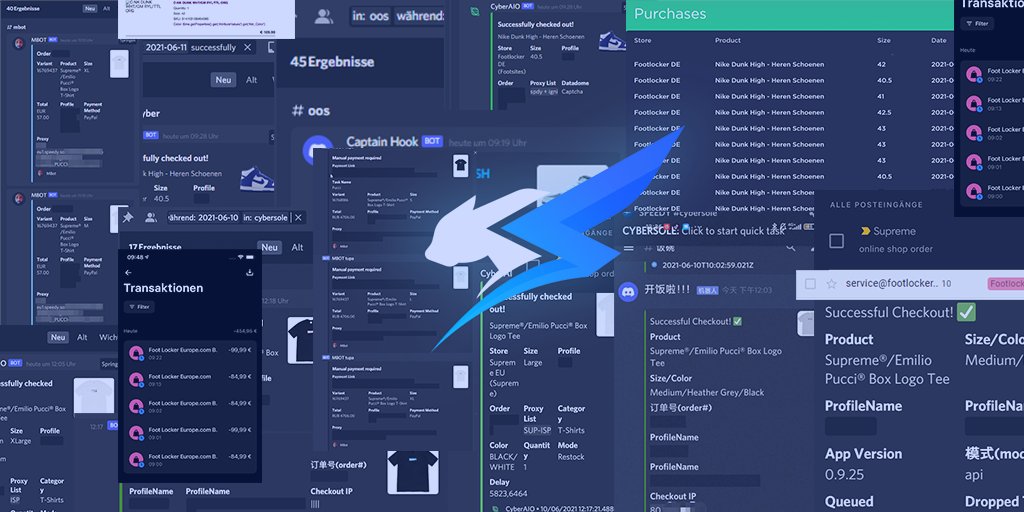Image resolution: width=1024 pixels, height=512 pixels.
Task: Open the Discord logo avatar beside 开饭啦!!!
Action: (628, 291)
